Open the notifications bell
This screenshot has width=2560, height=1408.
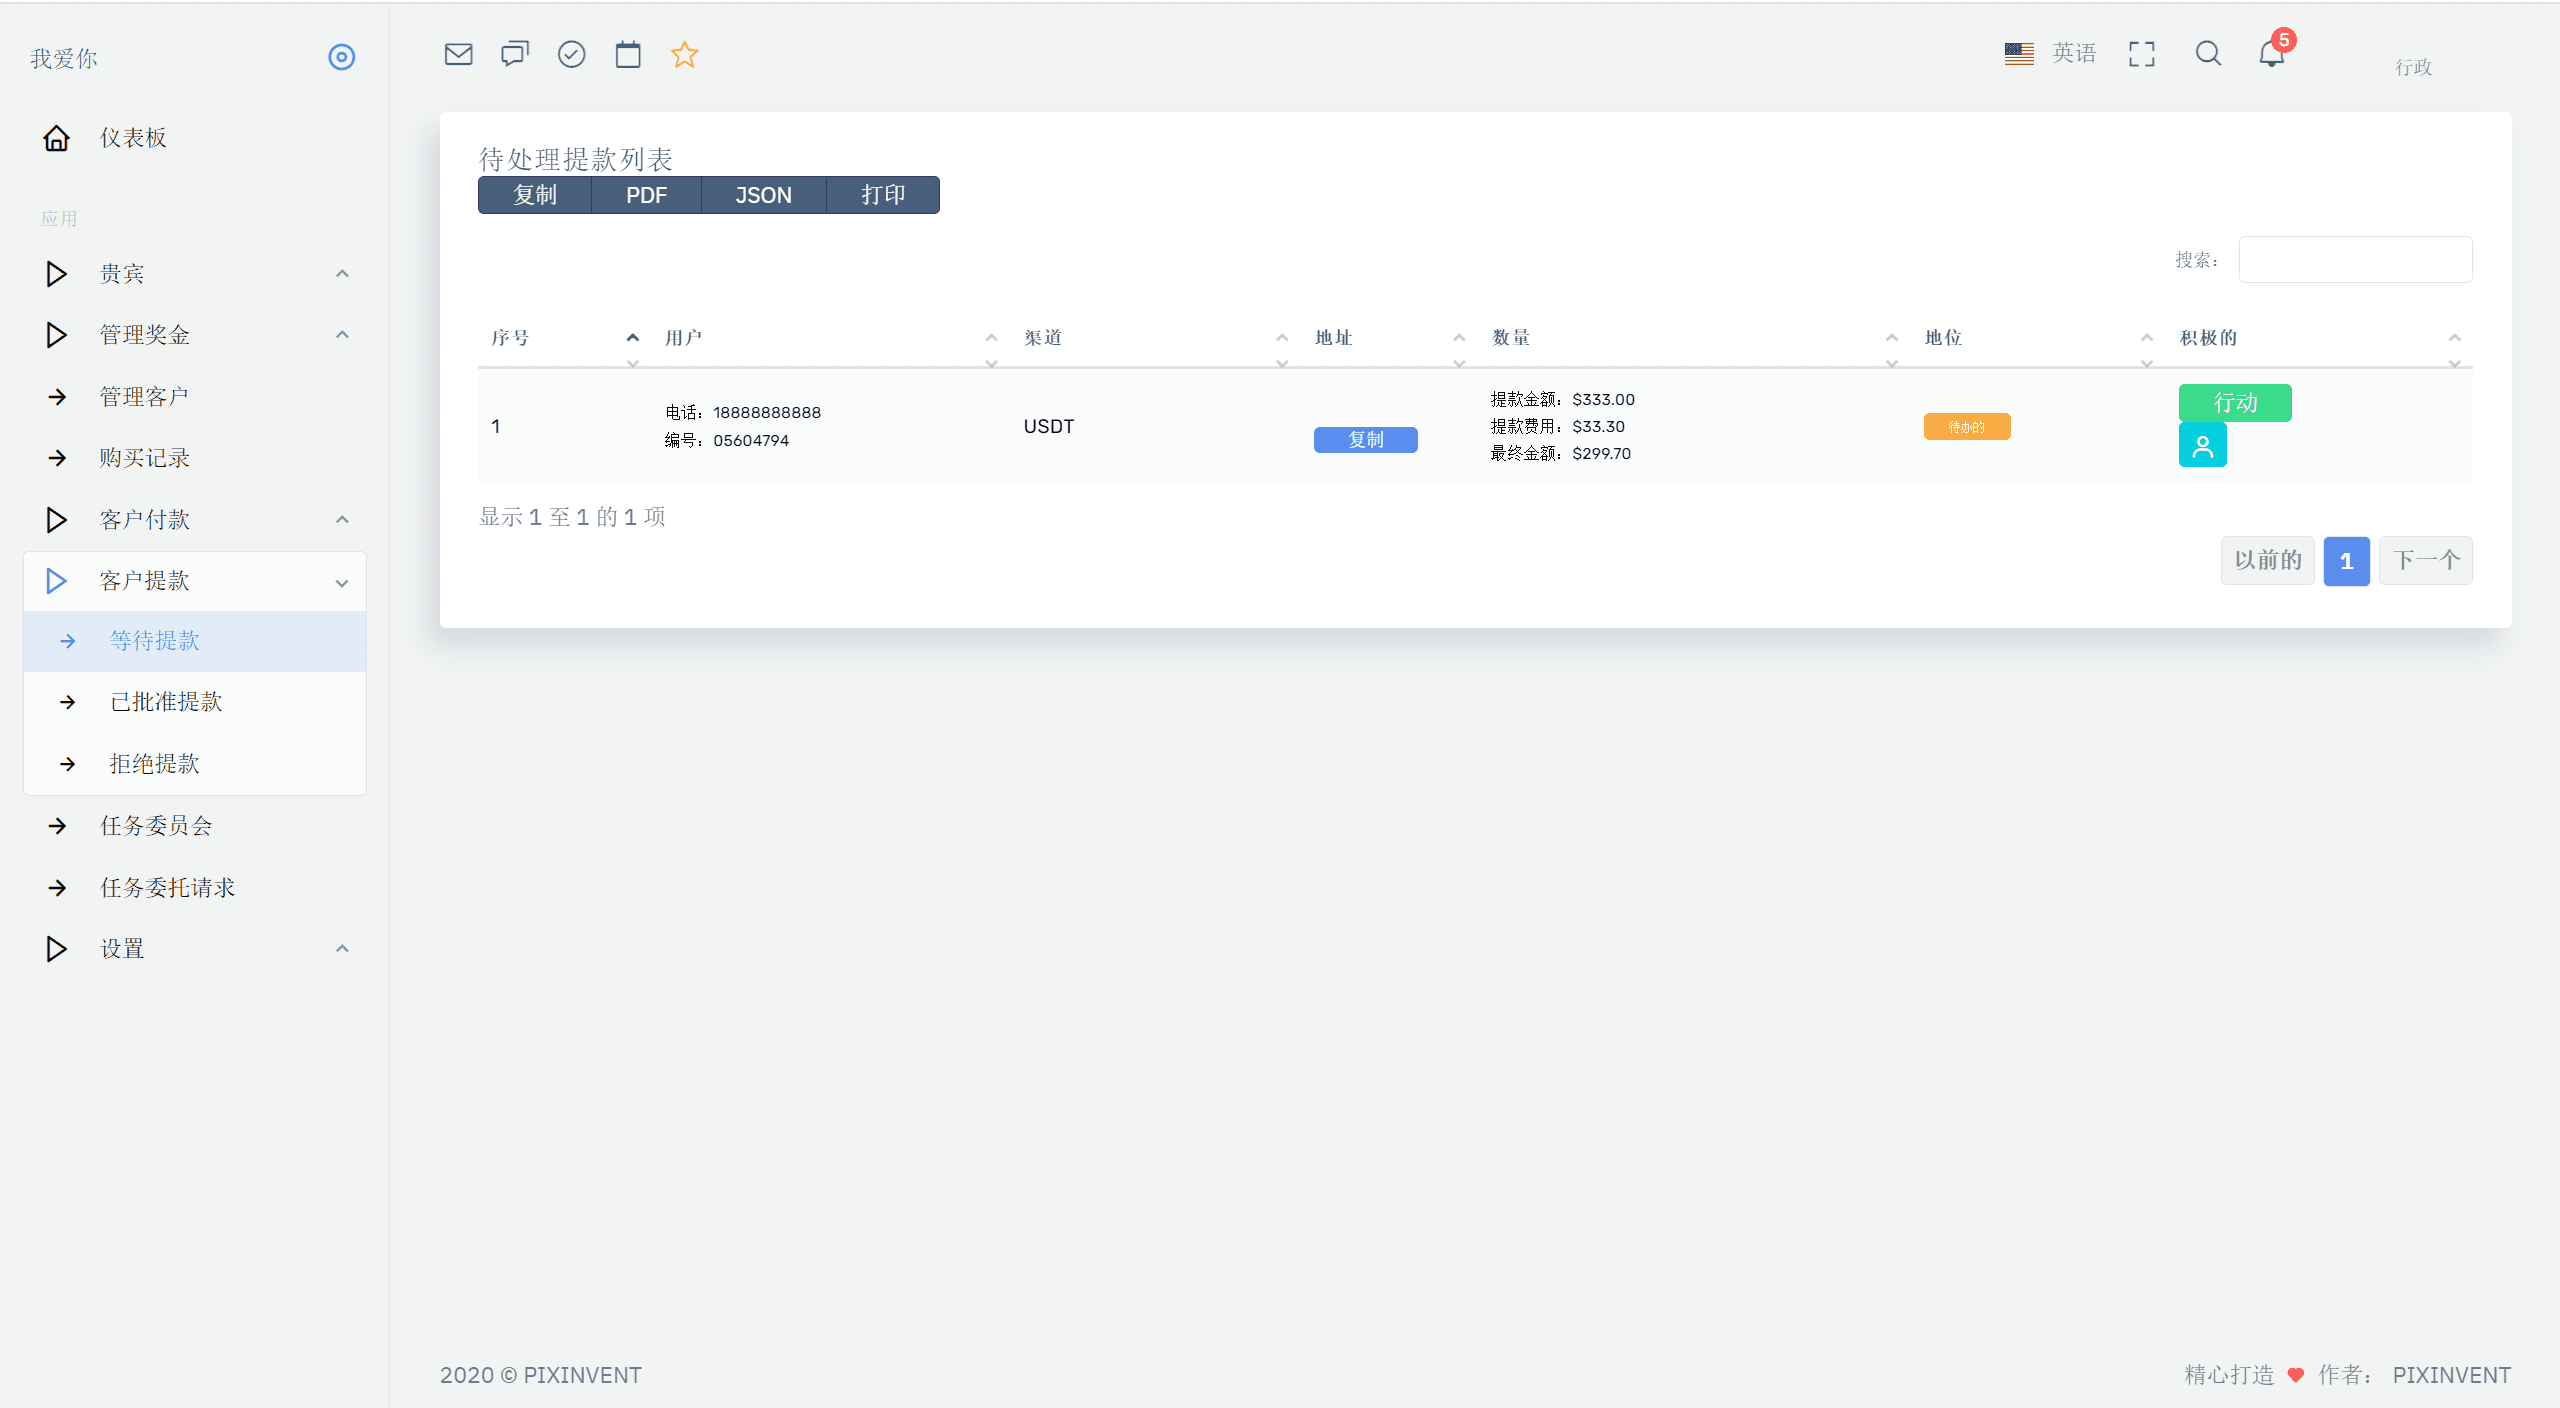coord(2271,54)
